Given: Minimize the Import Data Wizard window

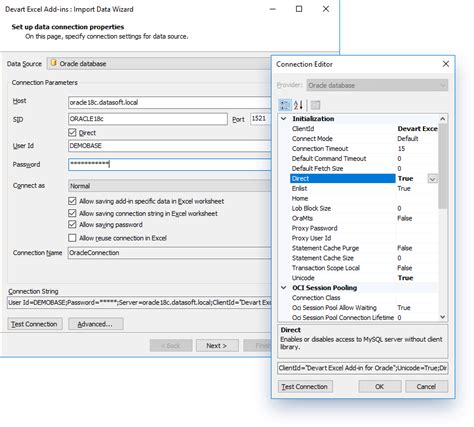Looking at the screenshot, I should (x=273, y=9).
